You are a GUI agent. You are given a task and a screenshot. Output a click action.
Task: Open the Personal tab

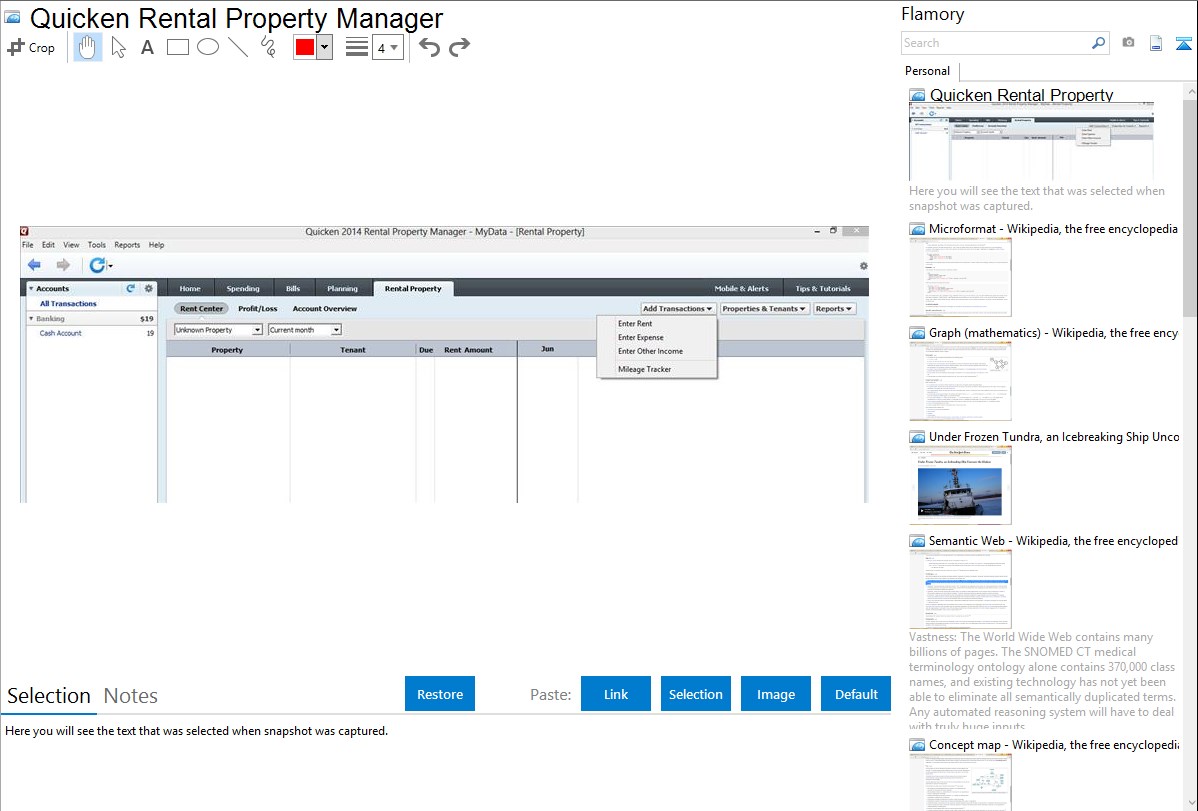click(x=928, y=71)
